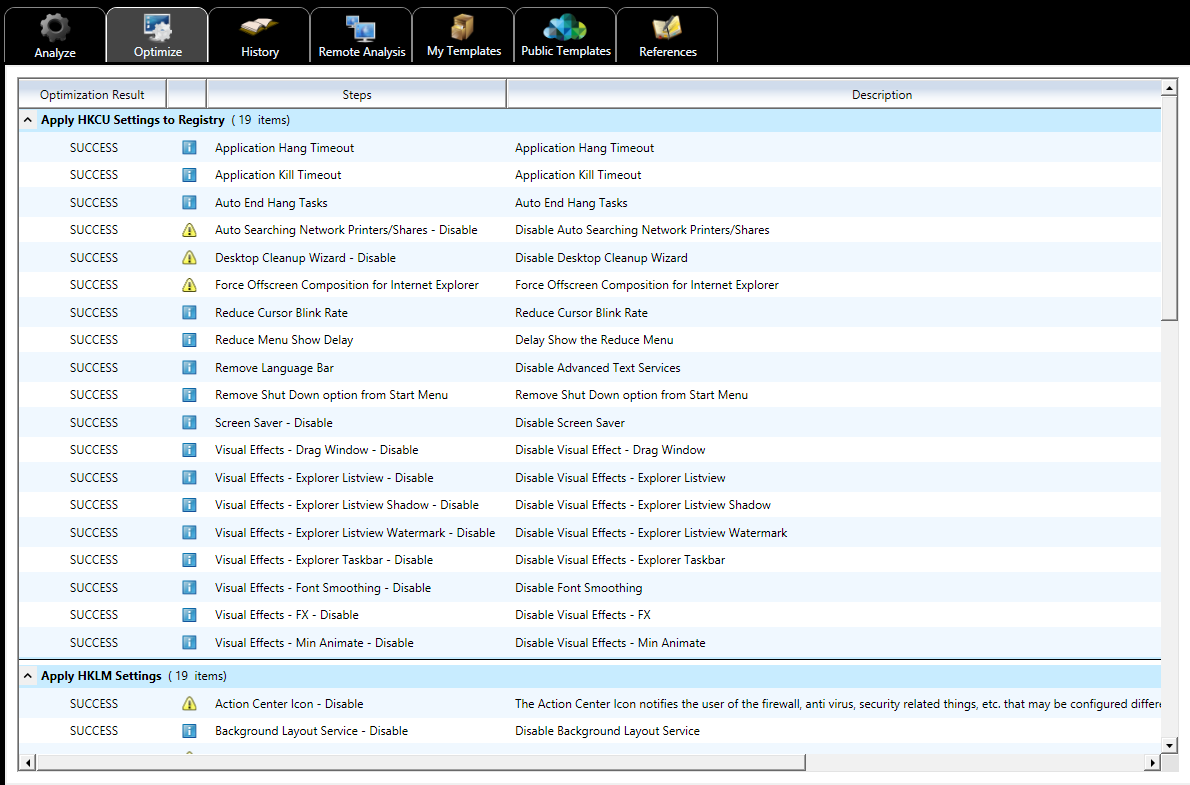Open the My Templates tab
Image resolution: width=1190 pixels, height=785 pixels.
[464, 35]
